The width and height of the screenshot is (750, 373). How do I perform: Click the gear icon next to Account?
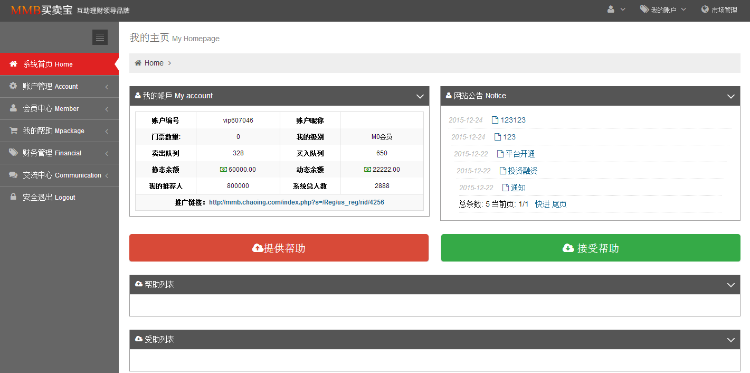click(x=13, y=86)
